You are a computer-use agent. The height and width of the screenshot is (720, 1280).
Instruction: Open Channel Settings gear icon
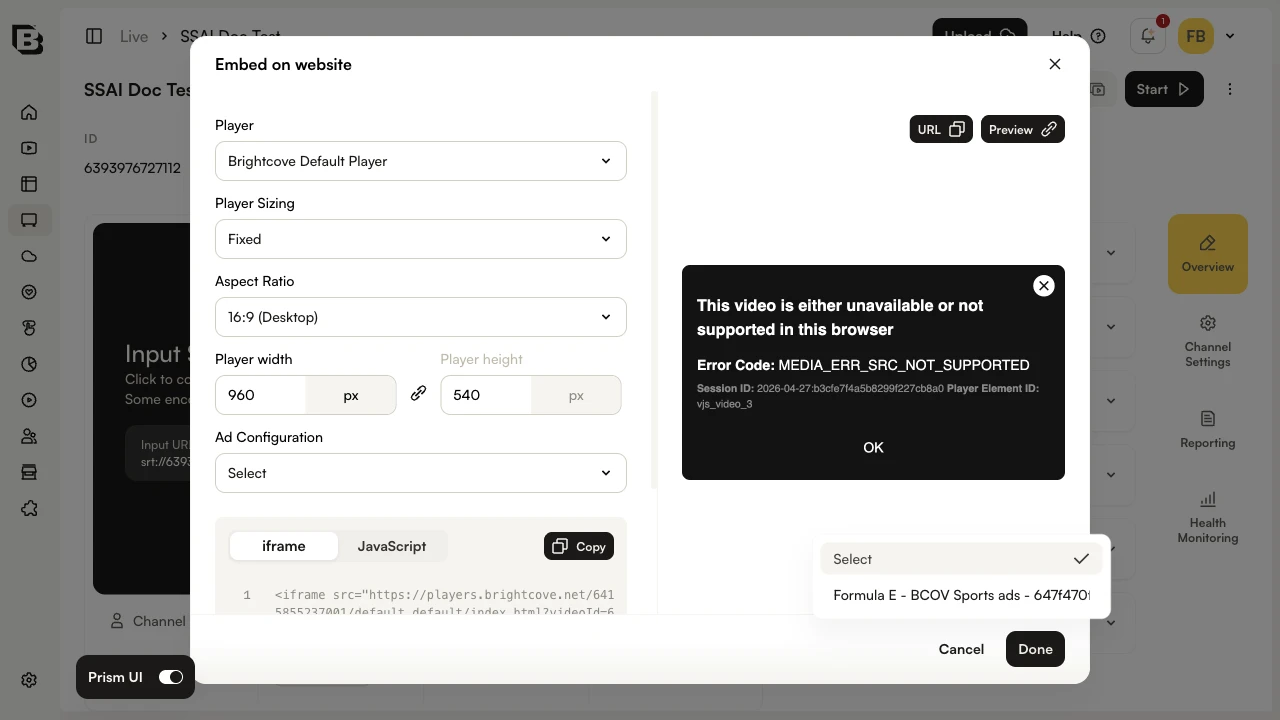coord(1208,323)
